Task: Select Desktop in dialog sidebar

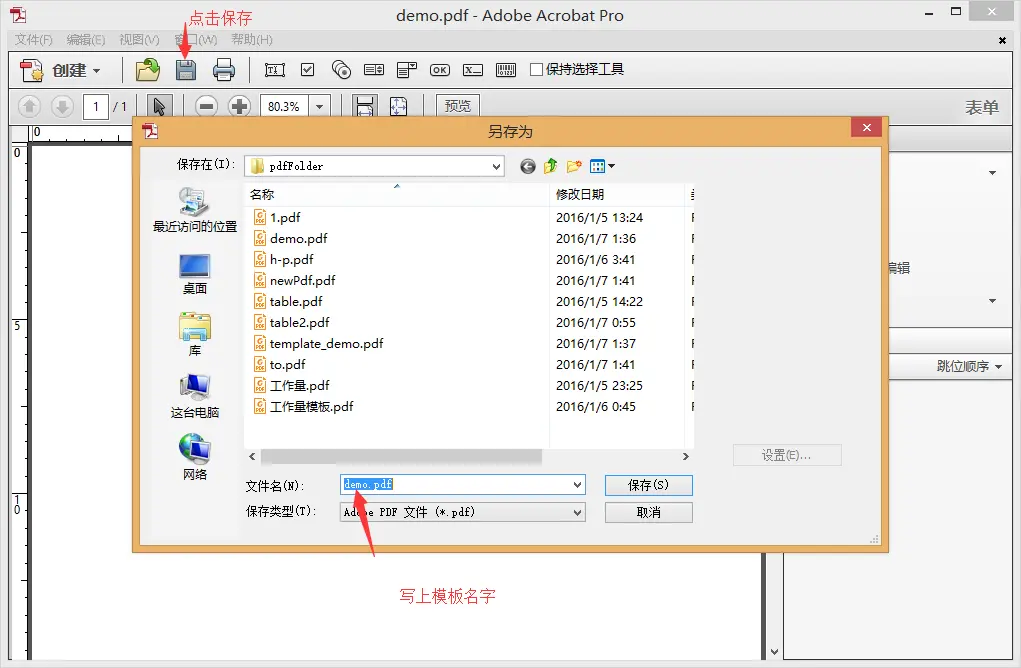Action: click(x=195, y=274)
